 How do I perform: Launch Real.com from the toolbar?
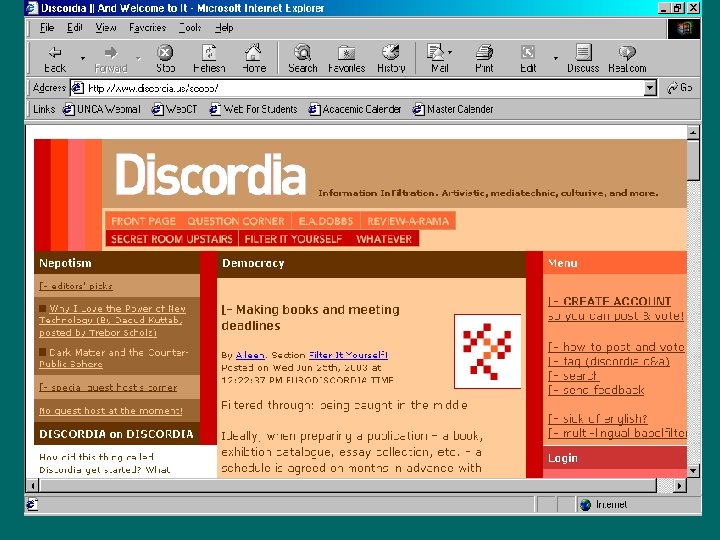pyautogui.click(x=627, y=59)
